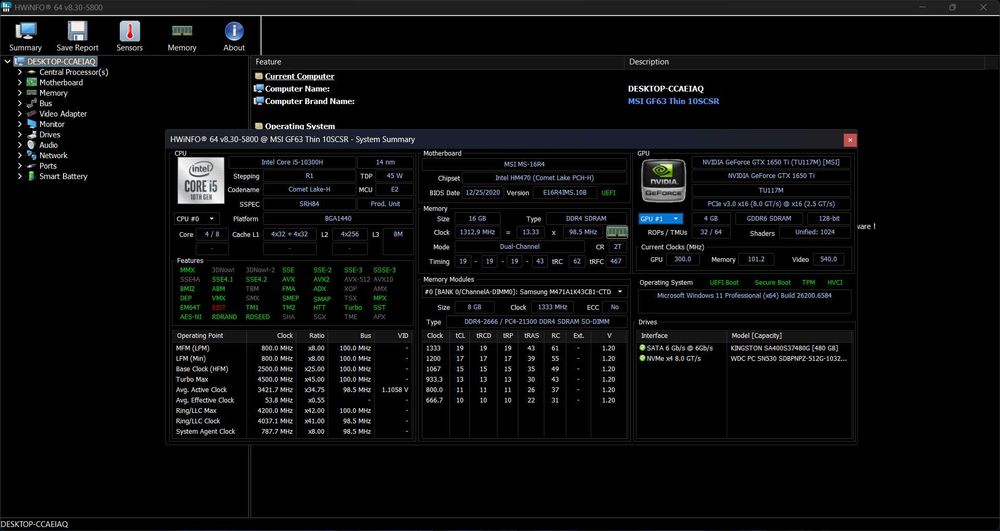Screen dimensions: 1000x531
Task: Open the GPU #1 selector dropdown
Action: [661, 218]
